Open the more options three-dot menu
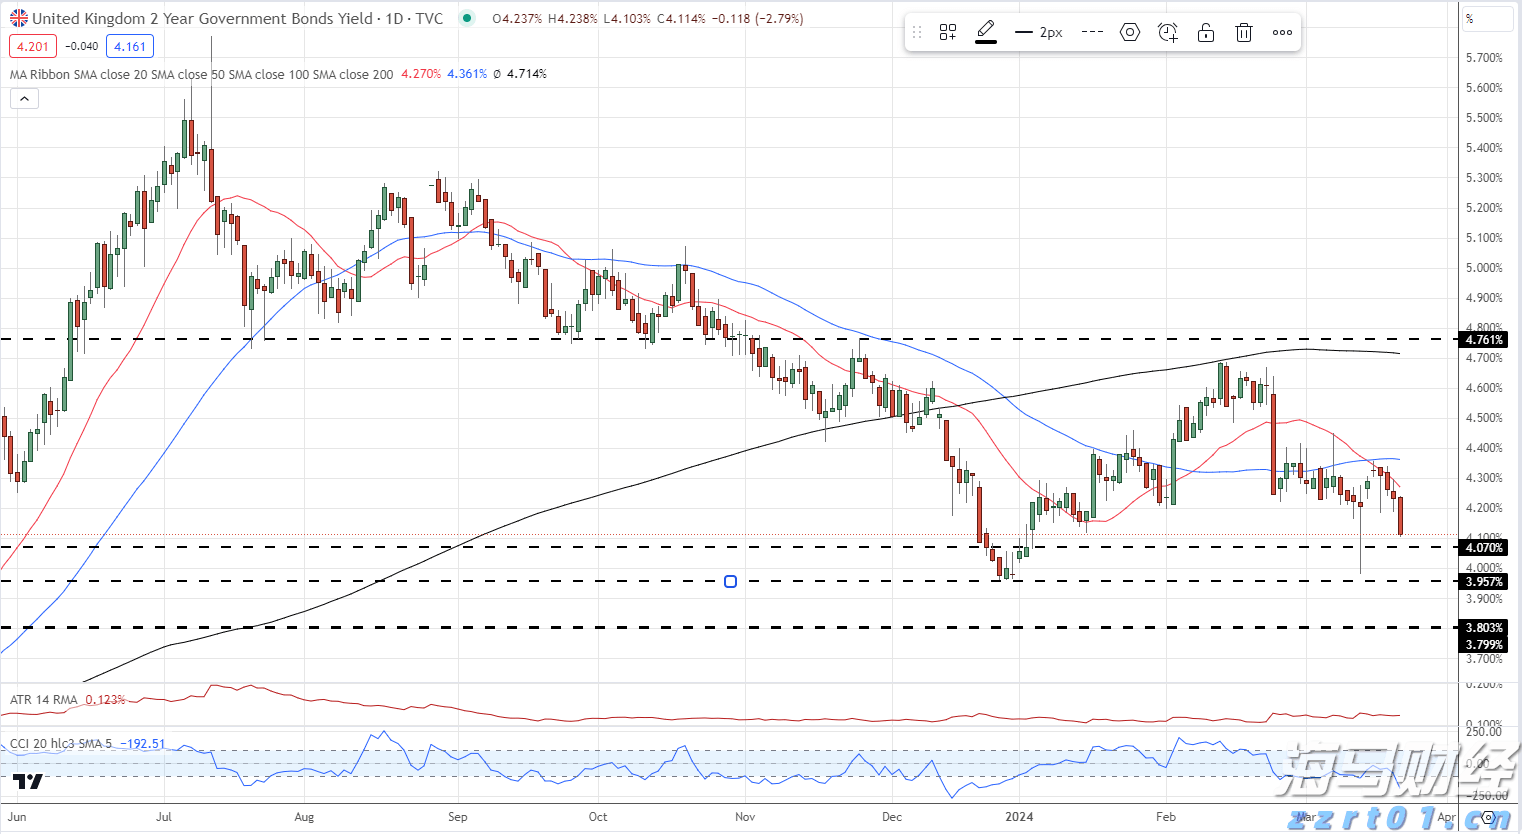Screen dimensions: 1522x834 1282,32
